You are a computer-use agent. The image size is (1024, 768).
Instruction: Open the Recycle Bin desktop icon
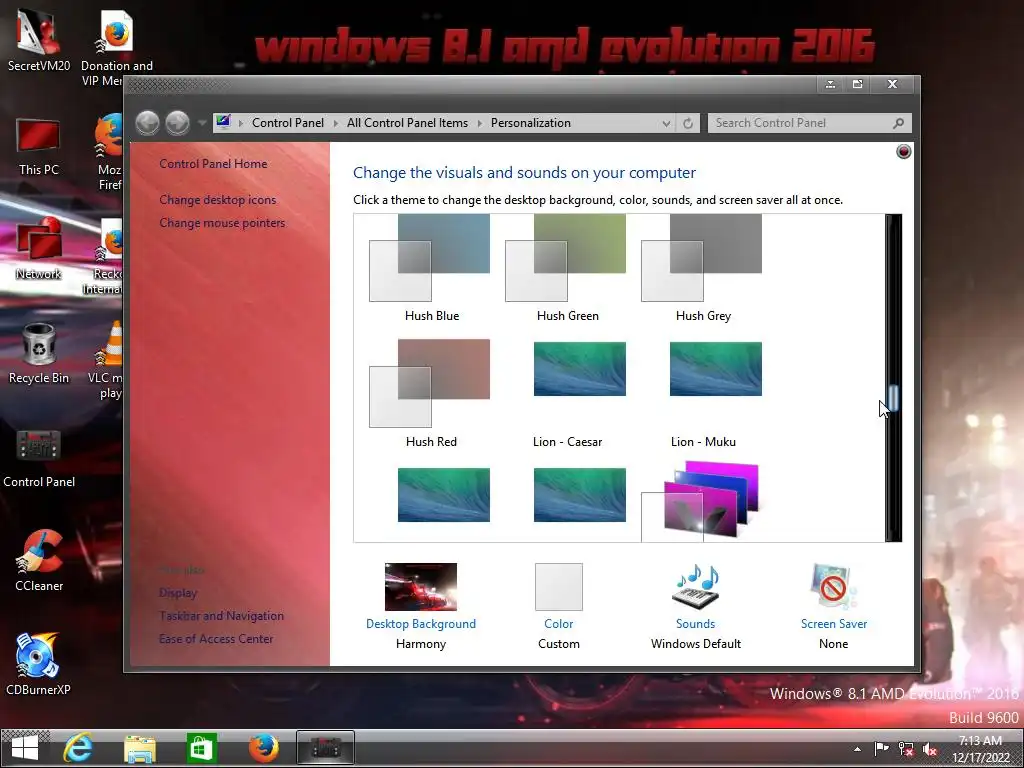[39, 353]
